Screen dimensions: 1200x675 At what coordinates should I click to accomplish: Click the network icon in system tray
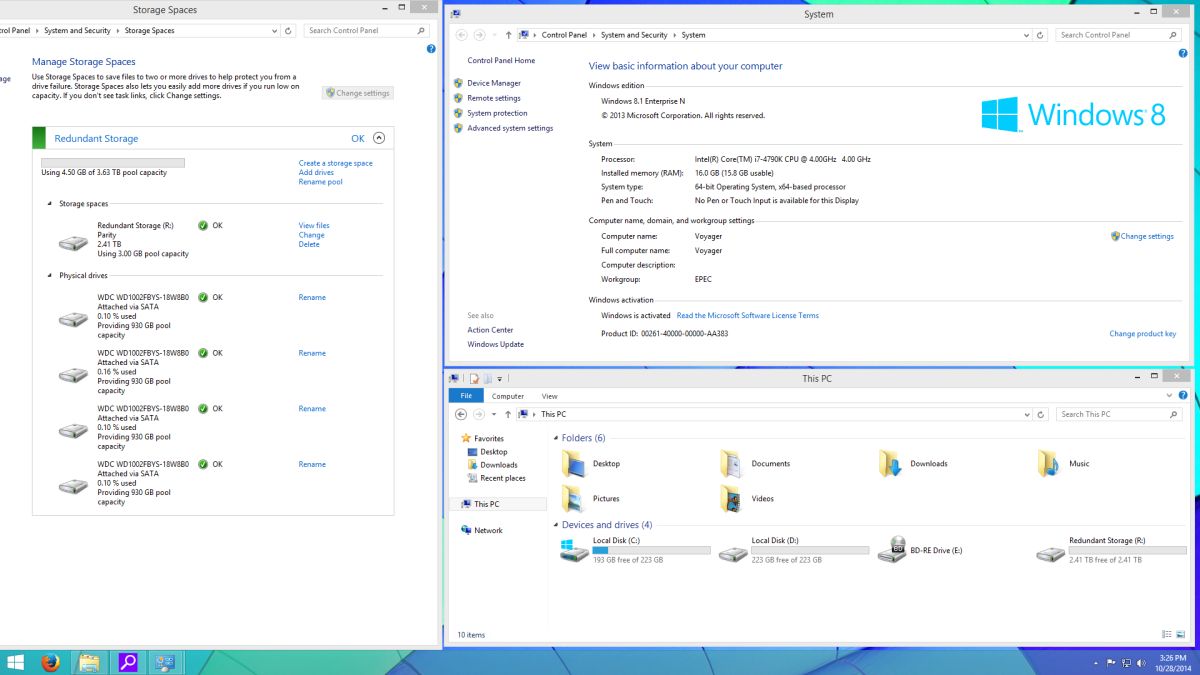coord(1127,662)
